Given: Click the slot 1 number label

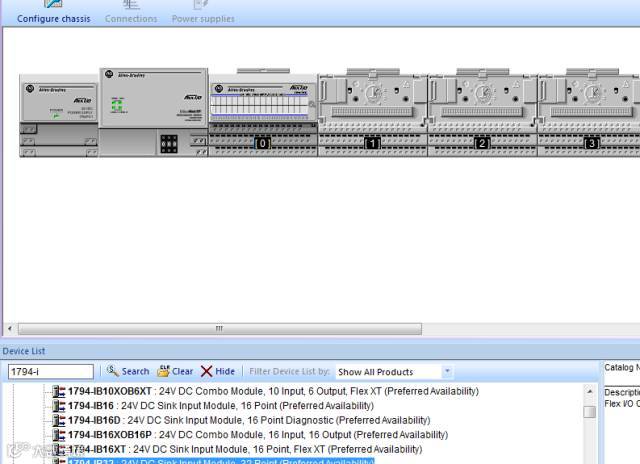Looking at the screenshot, I should 372,144.
